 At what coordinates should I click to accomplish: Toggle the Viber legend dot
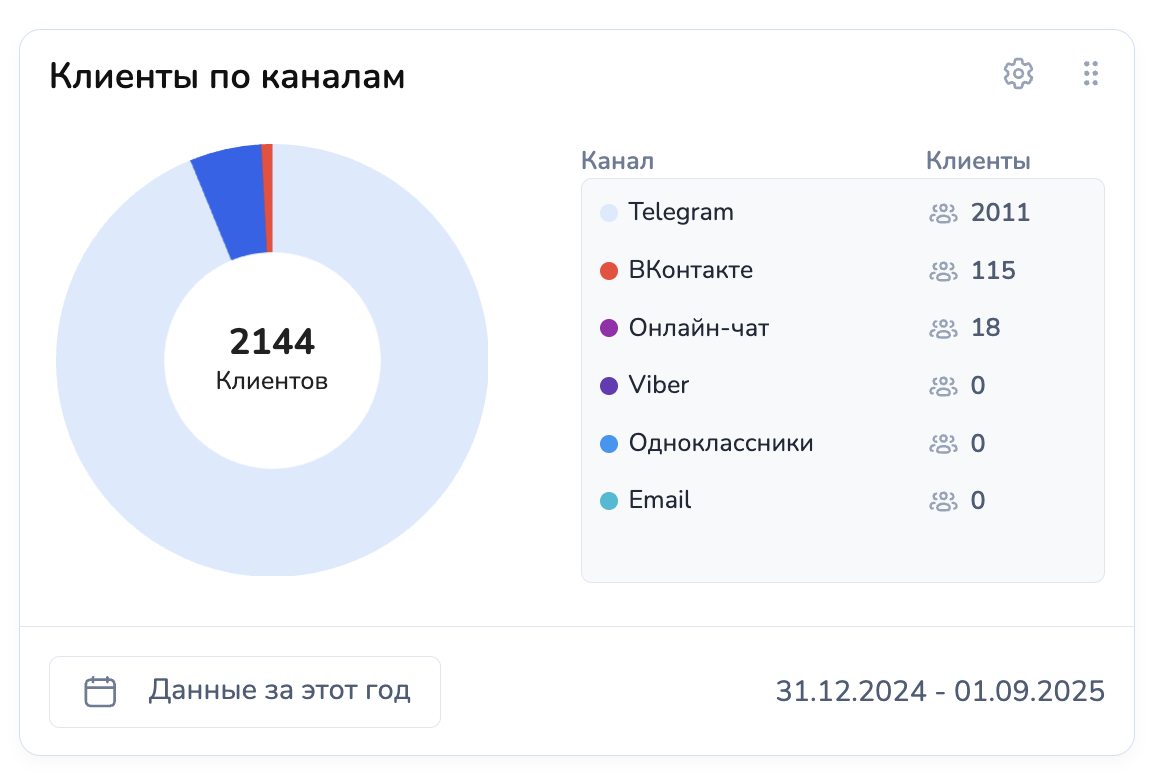[609, 386]
